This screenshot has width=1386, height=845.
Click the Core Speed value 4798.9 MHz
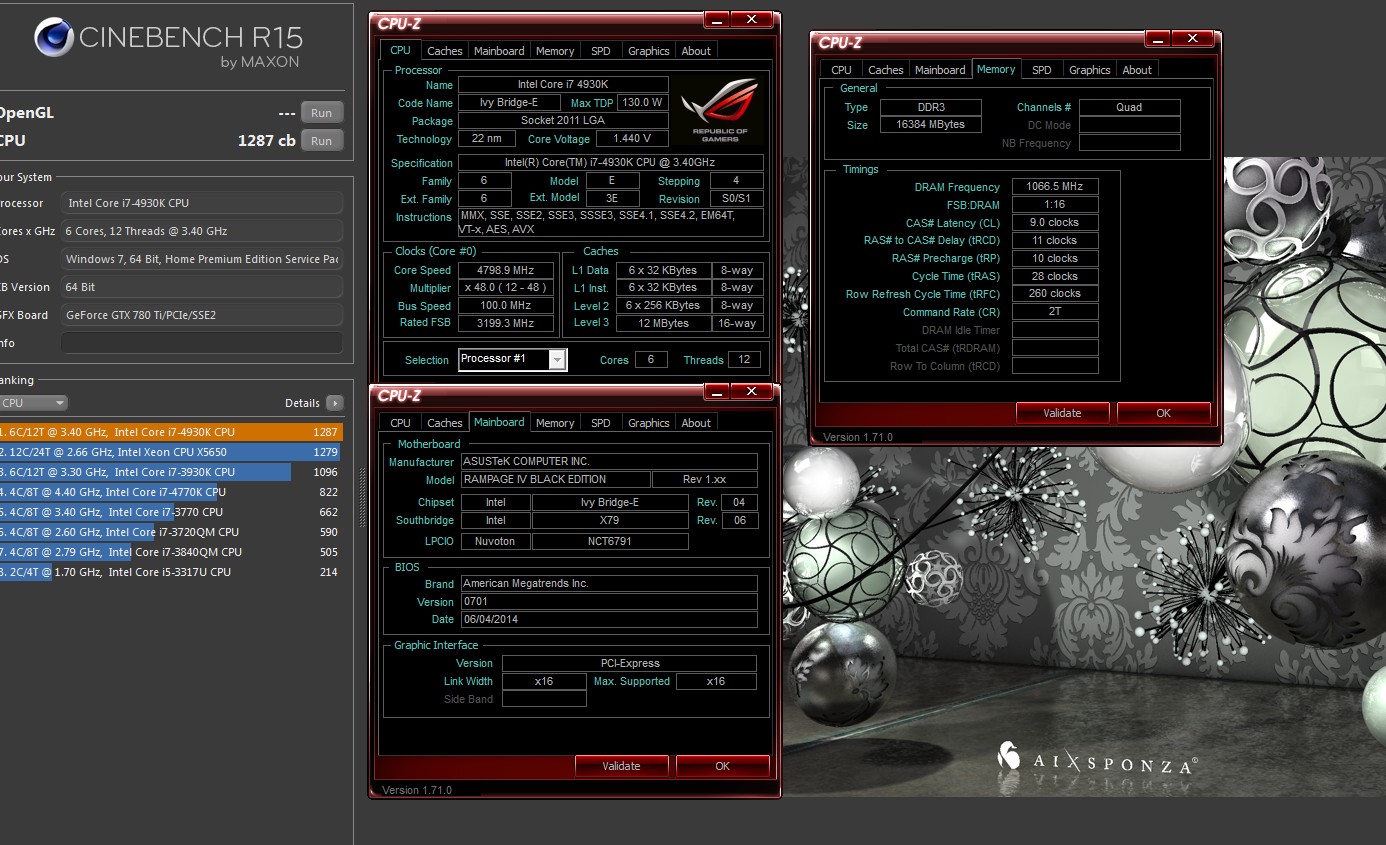[x=506, y=270]
